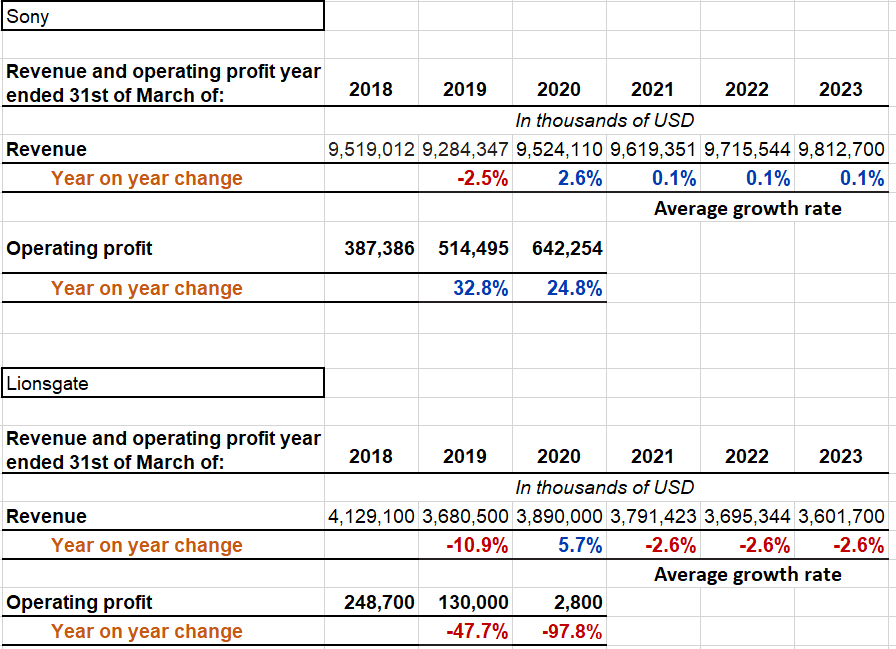Select Lionsgate Operating profit row label
This screenshot has width=896, height=649.
tap(79, 602)
